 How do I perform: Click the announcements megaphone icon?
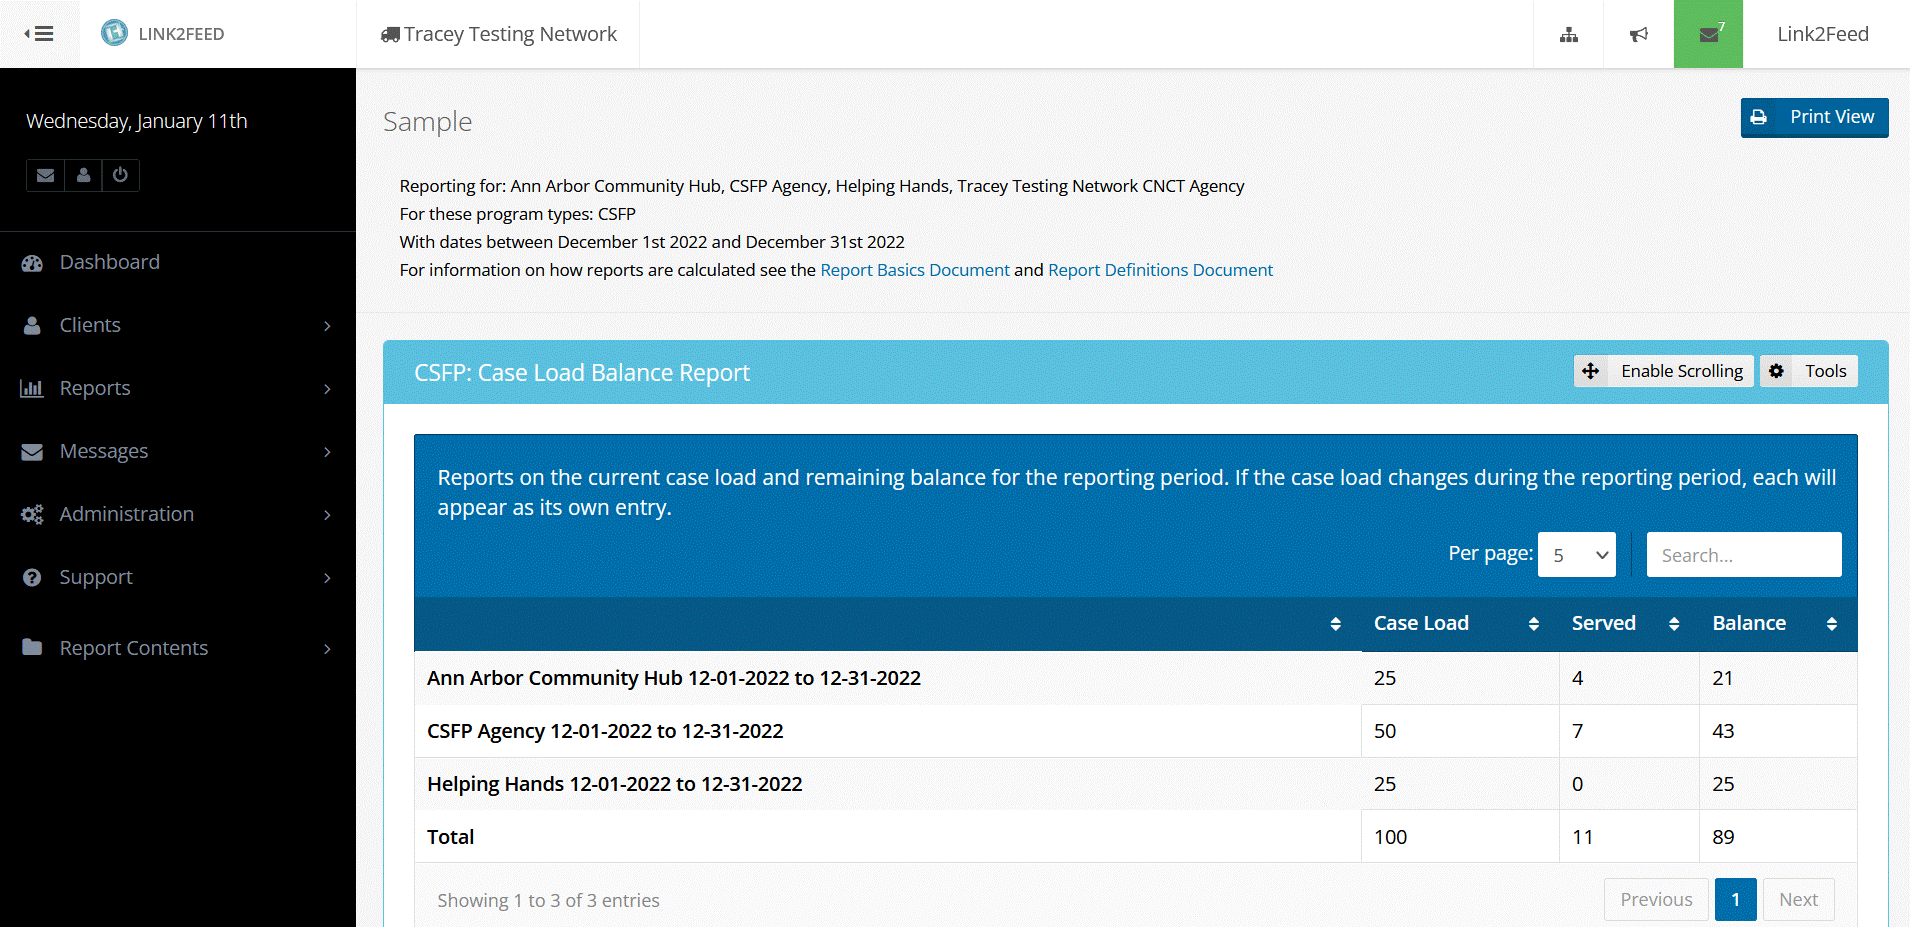pos(1638,33)
